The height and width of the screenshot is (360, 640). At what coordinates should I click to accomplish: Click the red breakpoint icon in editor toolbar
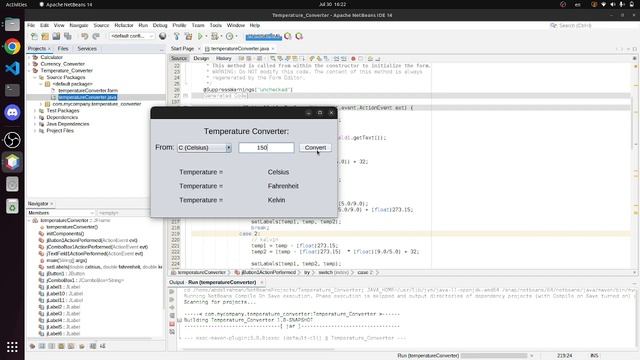353,59
